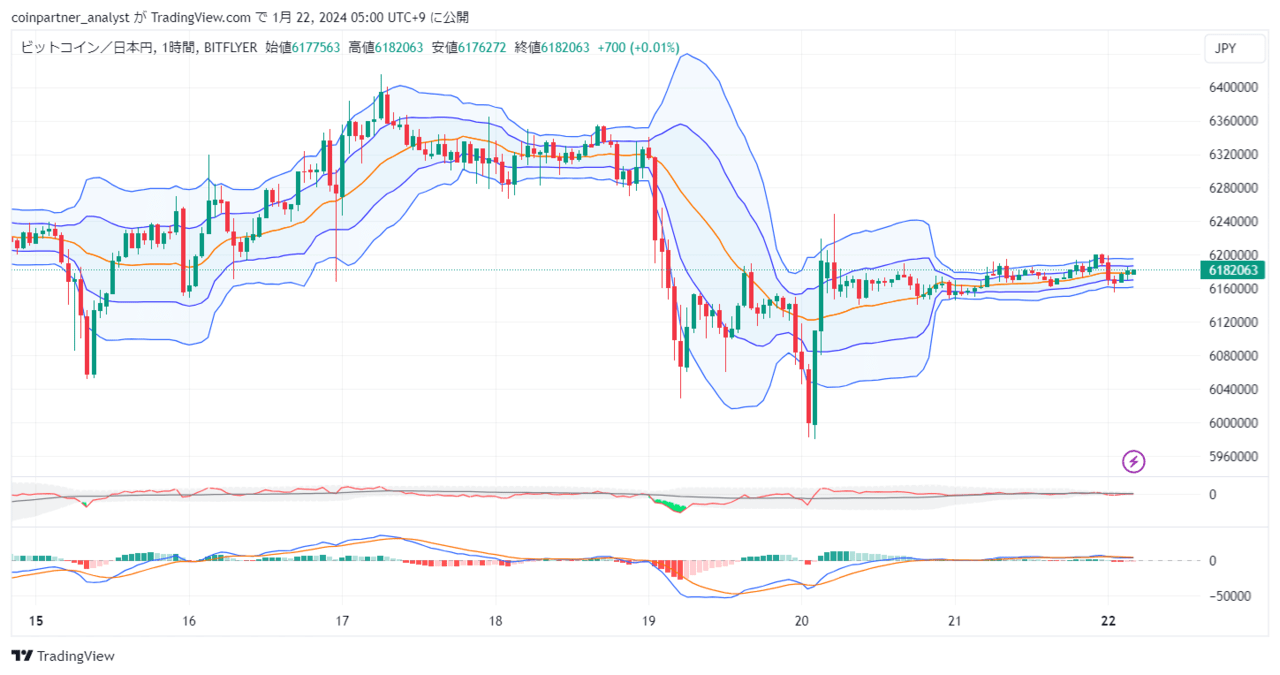Click the 1時間 timeframe label
Viewport: 1280px width, 675px height.
(180, 47)
